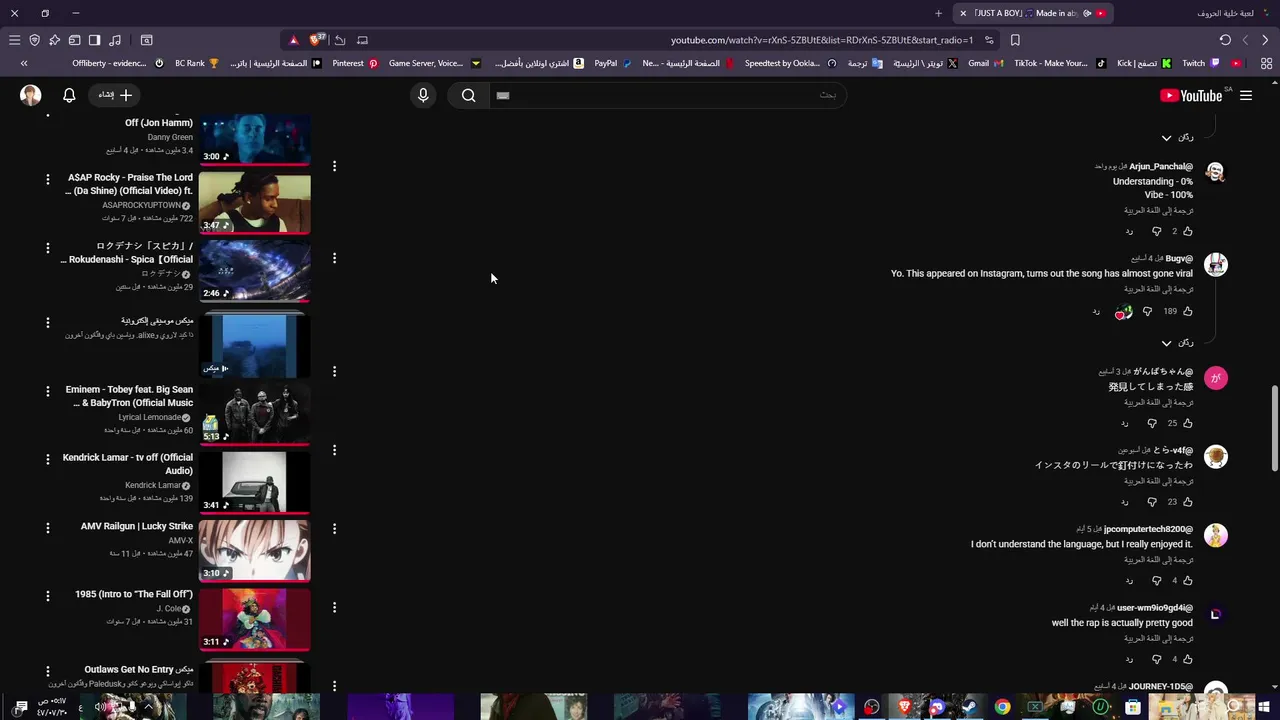This screenshot has height=720, width=1280.
Task: Like jpcomputertech8200's comment
Action: (1188, 580)
